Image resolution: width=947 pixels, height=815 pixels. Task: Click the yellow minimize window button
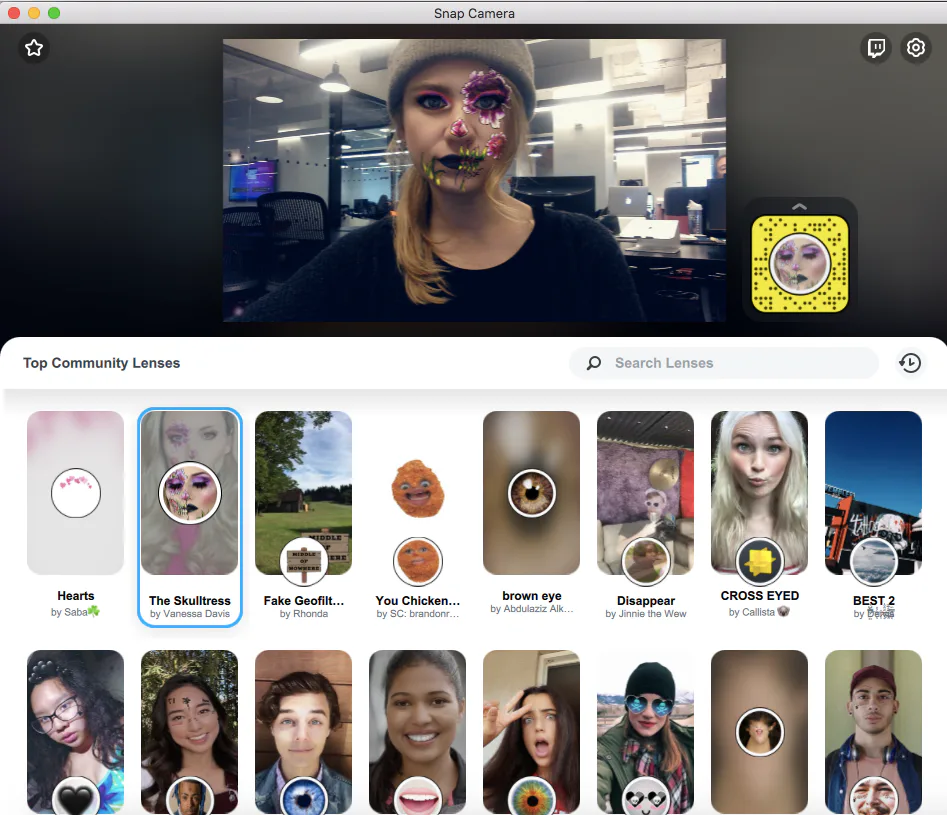pos(34,13)
